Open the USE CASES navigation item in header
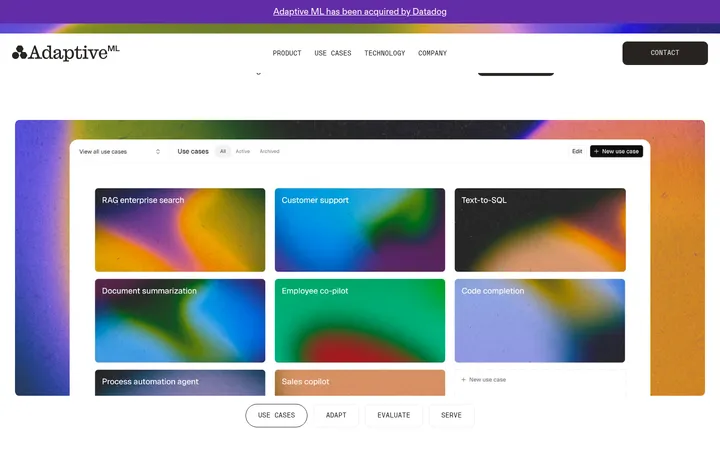 pyautogui.click(x=333, y=53)
